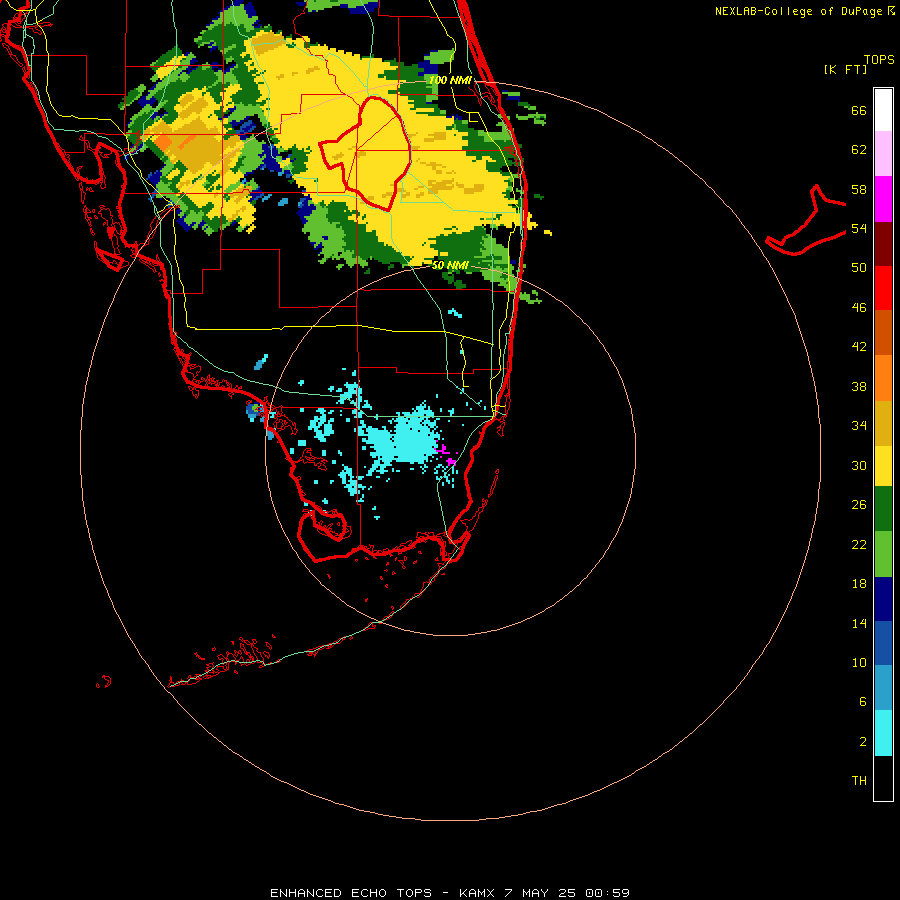Click the 30 legend value
The height and width of the screenshot is (900, 900).
tap(859, 465)
